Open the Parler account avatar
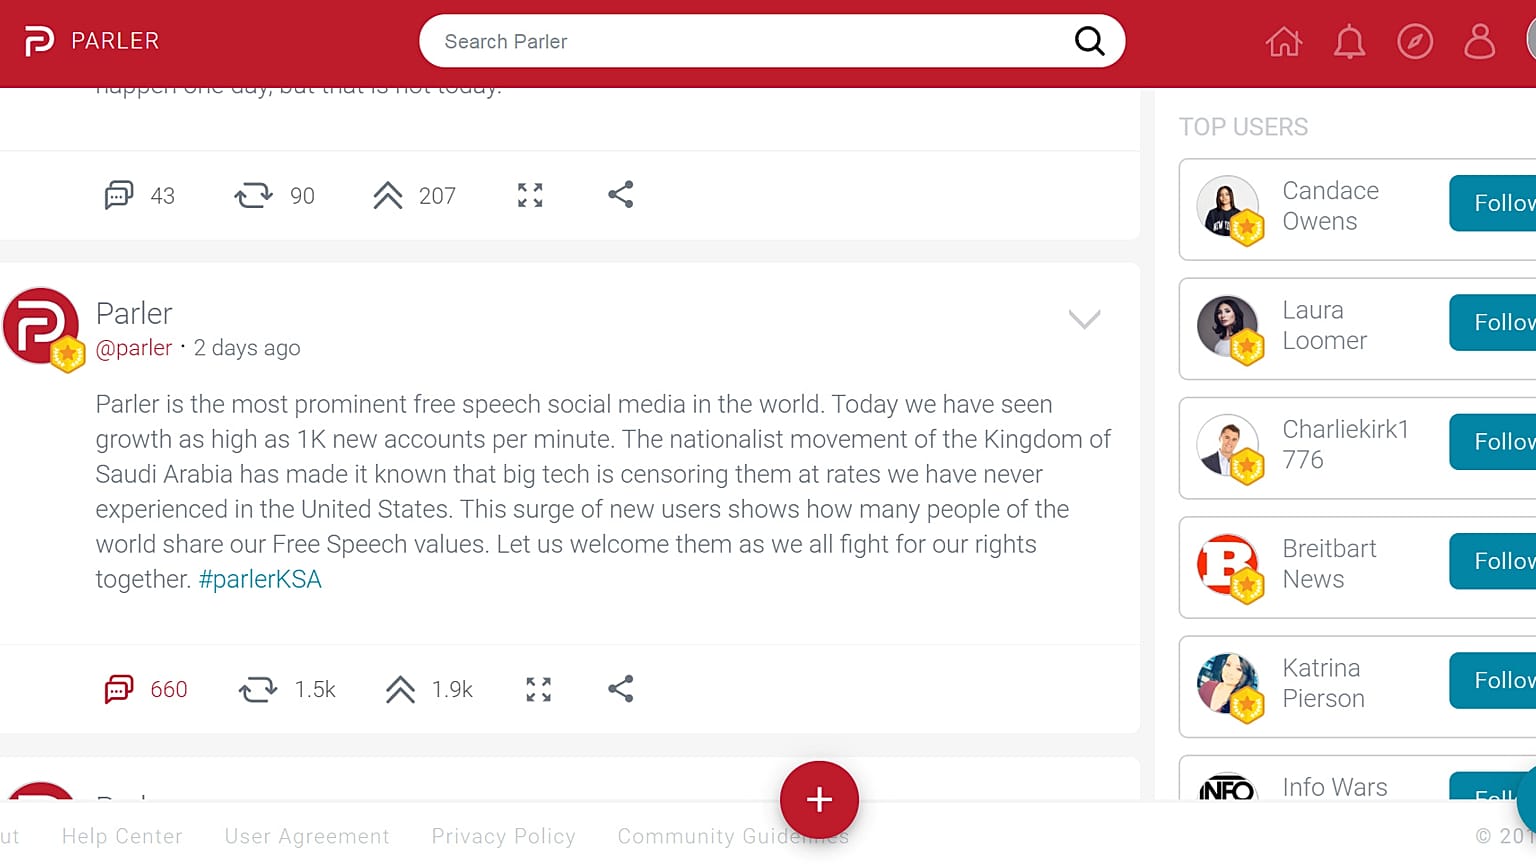 (x=42, y=327)
